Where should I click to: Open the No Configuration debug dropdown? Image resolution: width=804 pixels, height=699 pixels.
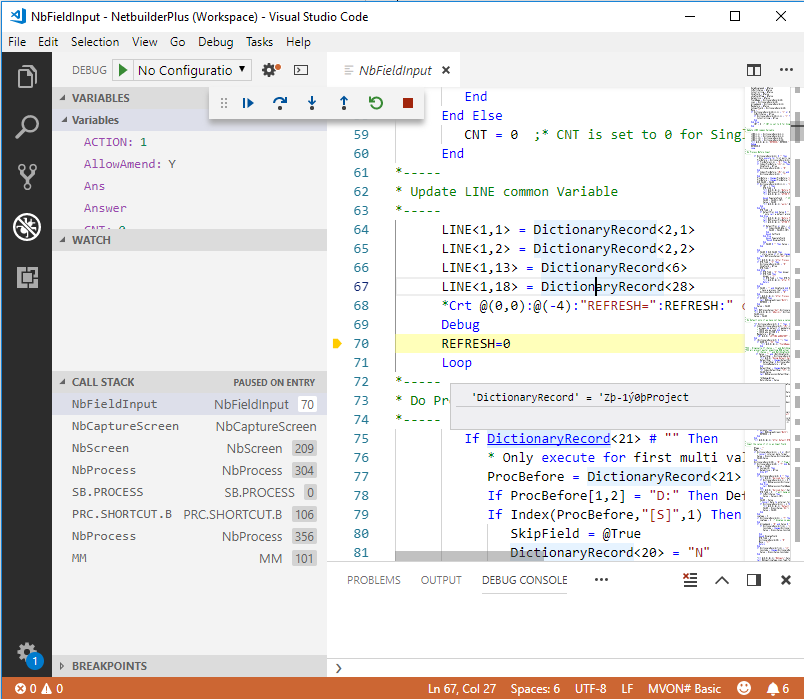tap(192, 70)
